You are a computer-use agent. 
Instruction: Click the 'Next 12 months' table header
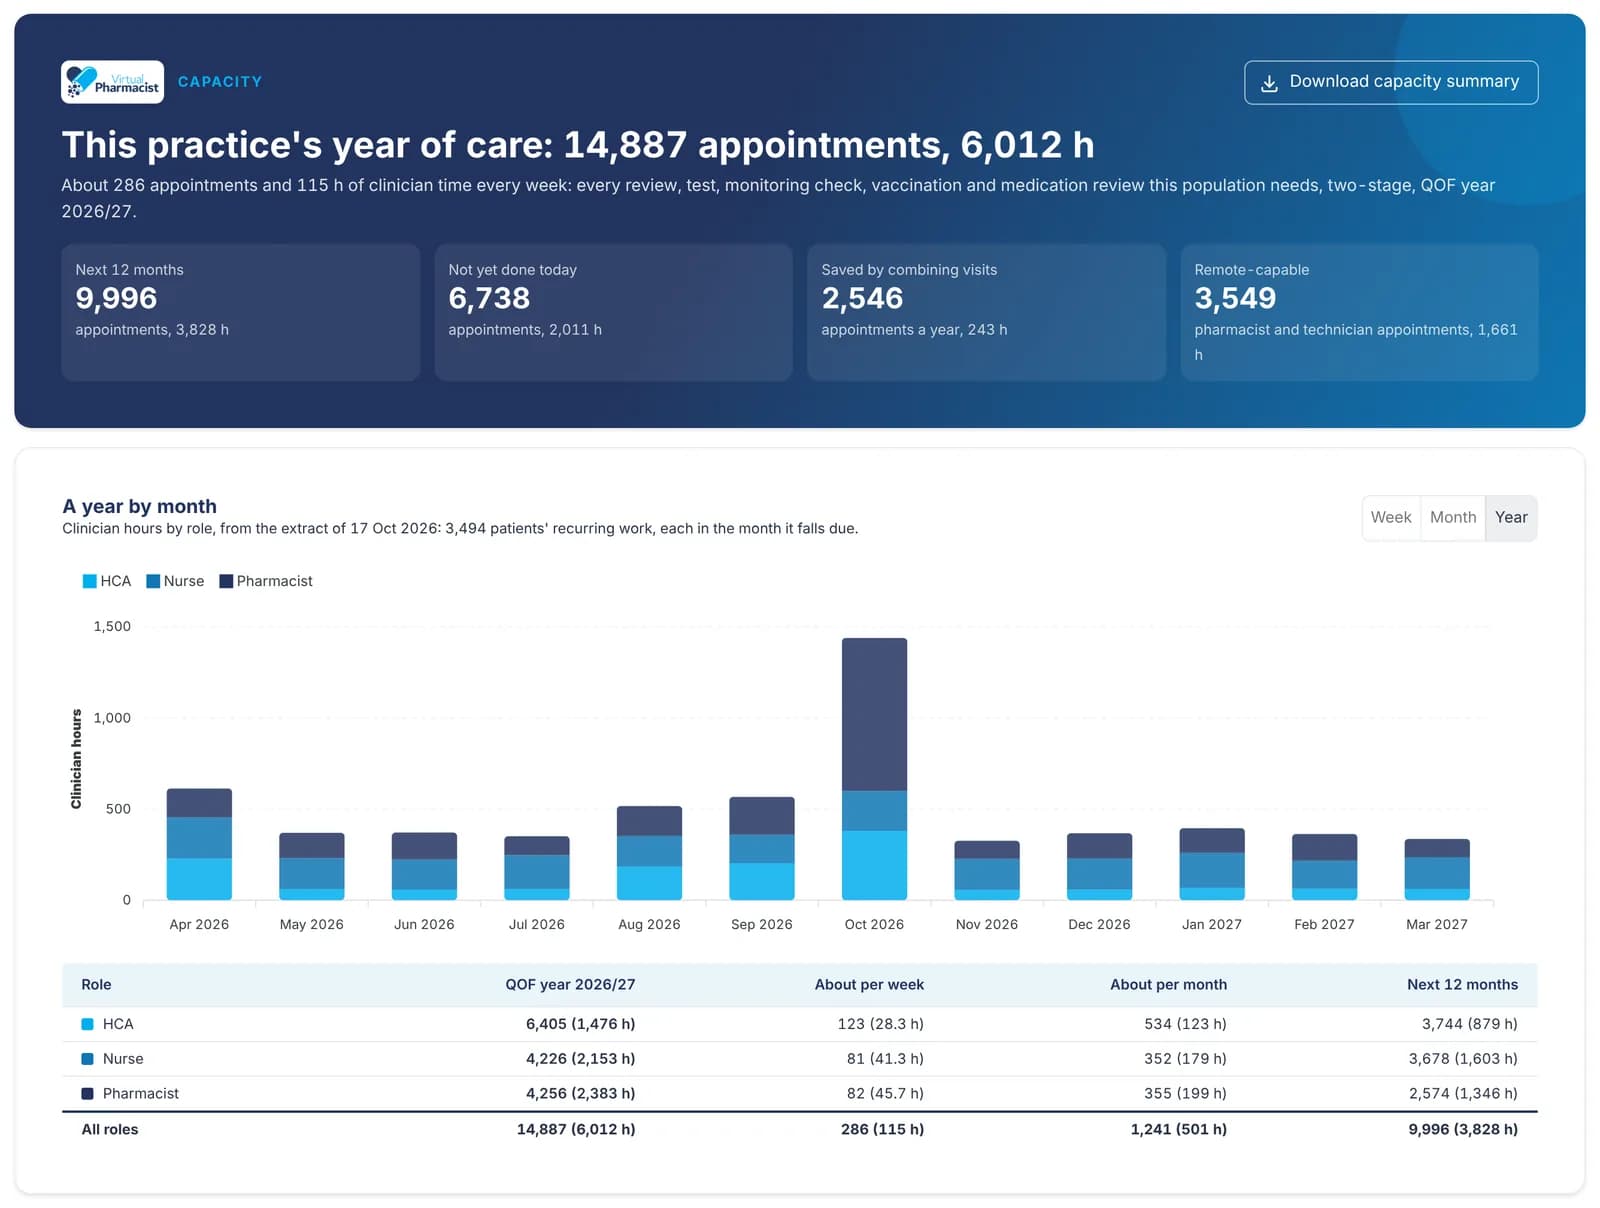tap(1462, 984)
